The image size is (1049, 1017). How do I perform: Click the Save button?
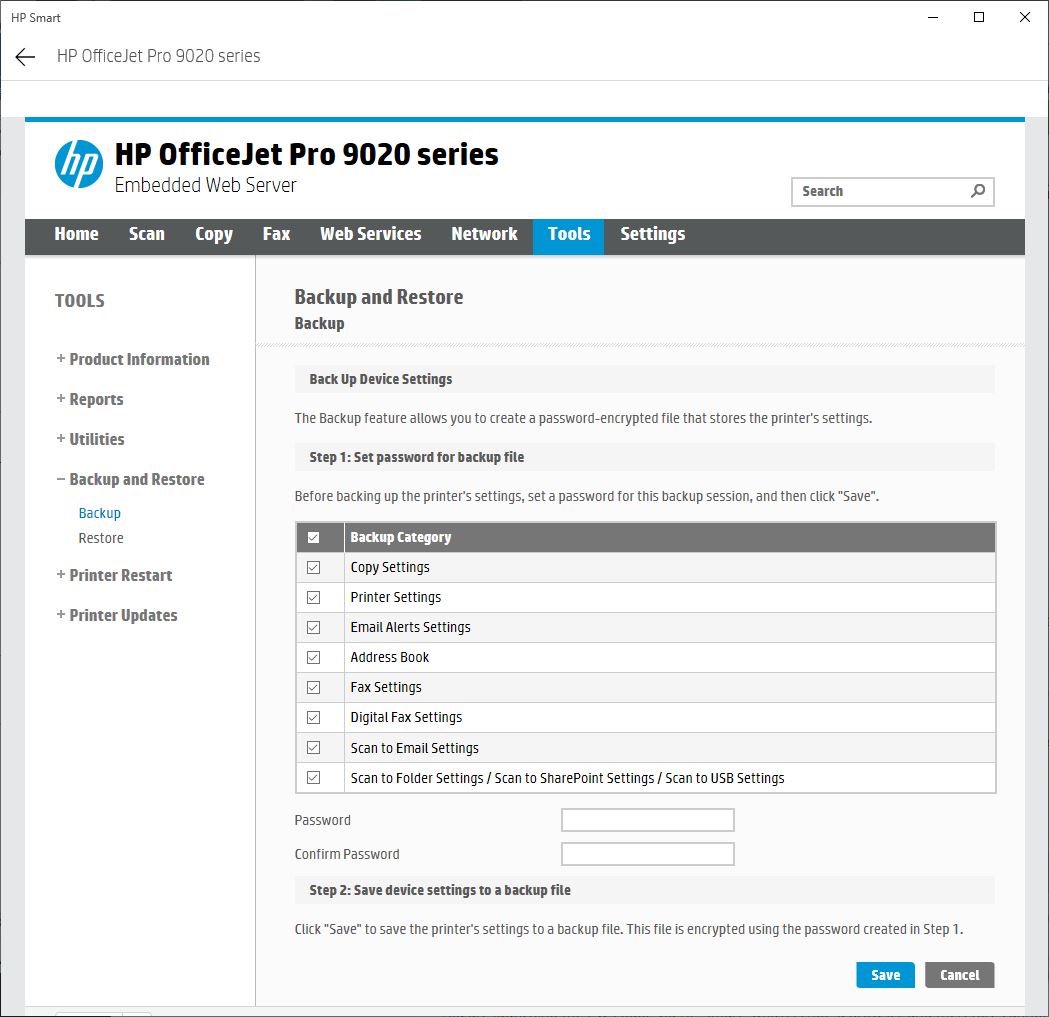pos(885,974)
